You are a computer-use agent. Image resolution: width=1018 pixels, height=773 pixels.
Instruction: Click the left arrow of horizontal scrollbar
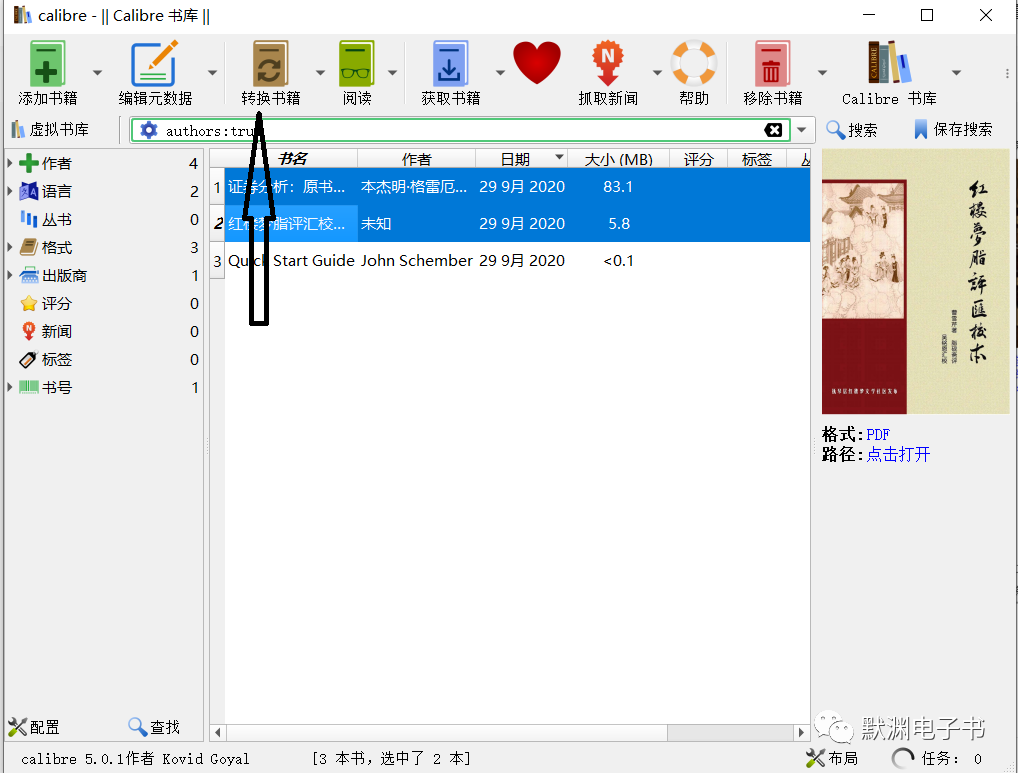click(217, 733)
